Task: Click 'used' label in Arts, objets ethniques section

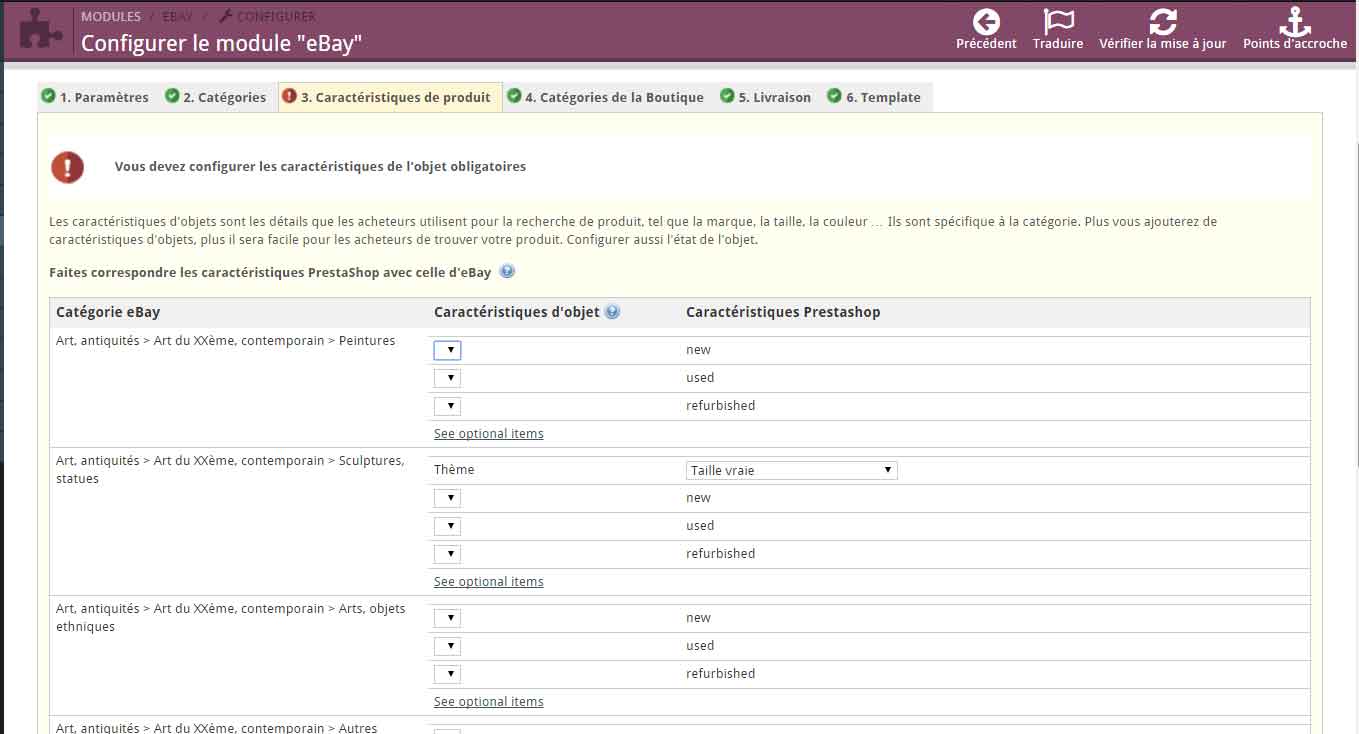Action: [700, 646]
